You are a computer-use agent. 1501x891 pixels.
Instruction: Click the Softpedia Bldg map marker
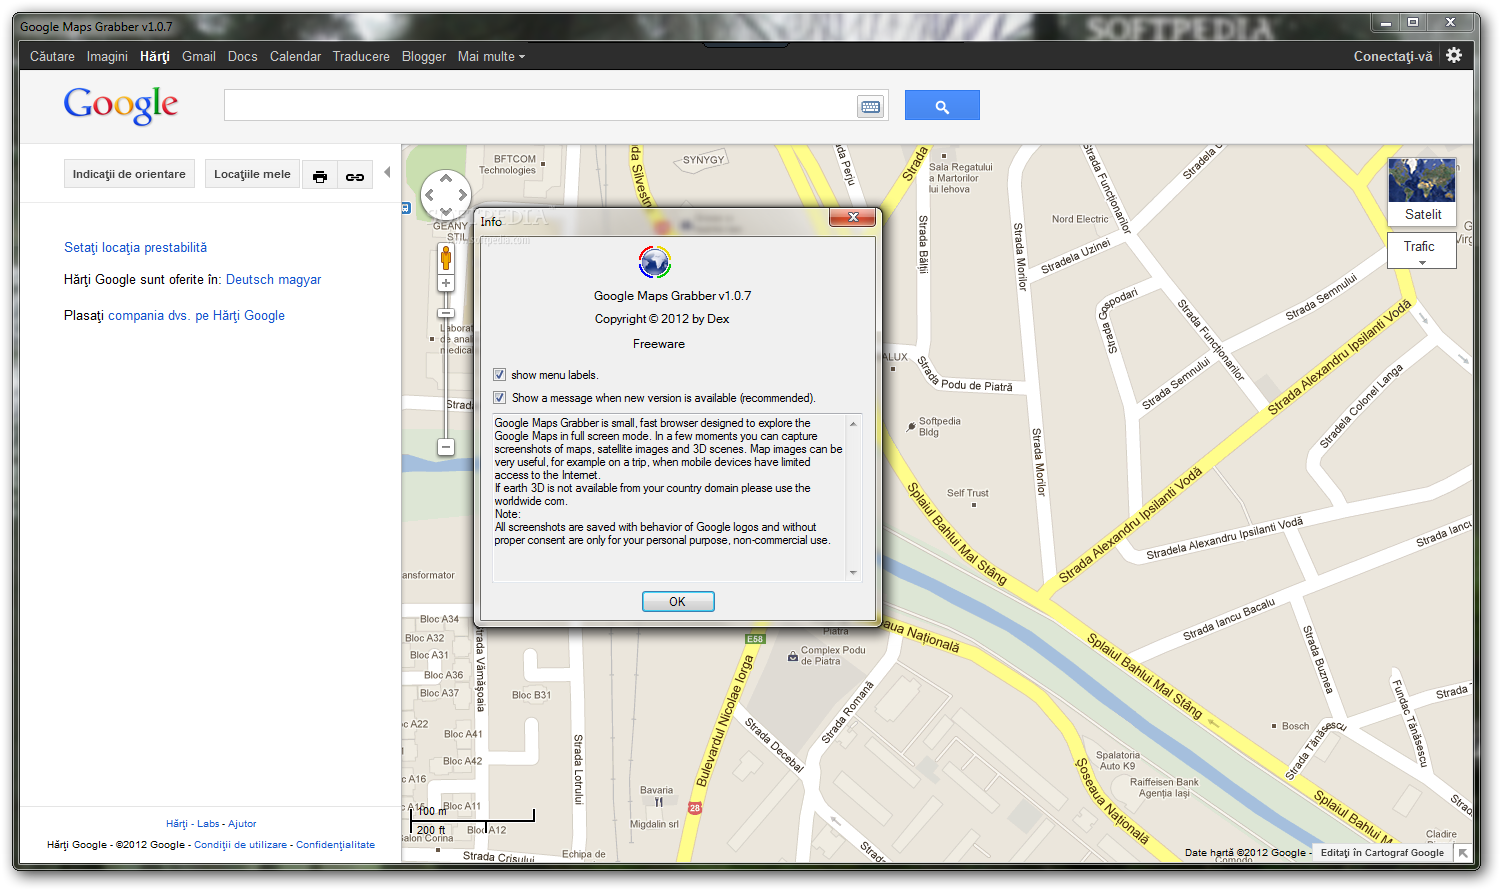[x=911, y=427]
